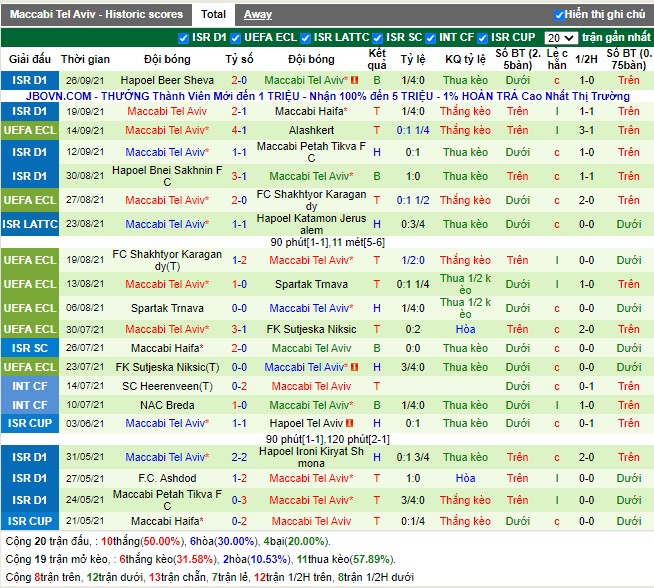Select odds 1/2:0 in the 19/08/21 row
The width and height of the screenshot is (654, 588).
[x=413, y=261]
